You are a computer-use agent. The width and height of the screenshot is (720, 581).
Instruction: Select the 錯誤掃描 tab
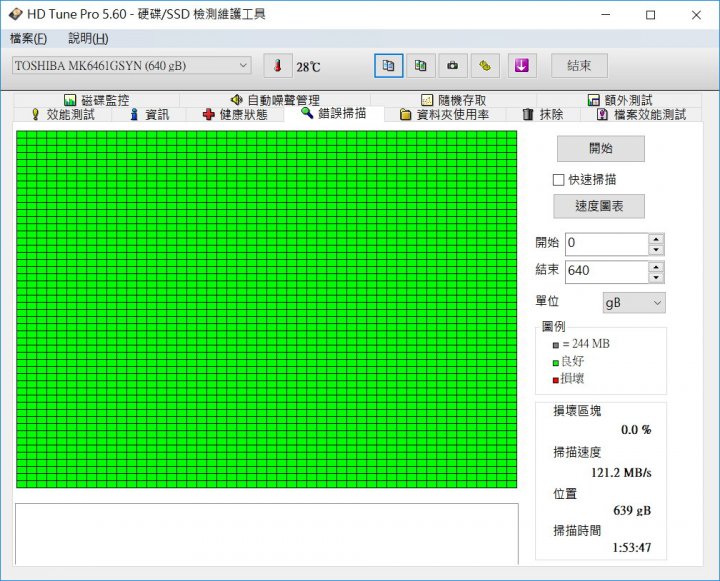tap(334, 113)
